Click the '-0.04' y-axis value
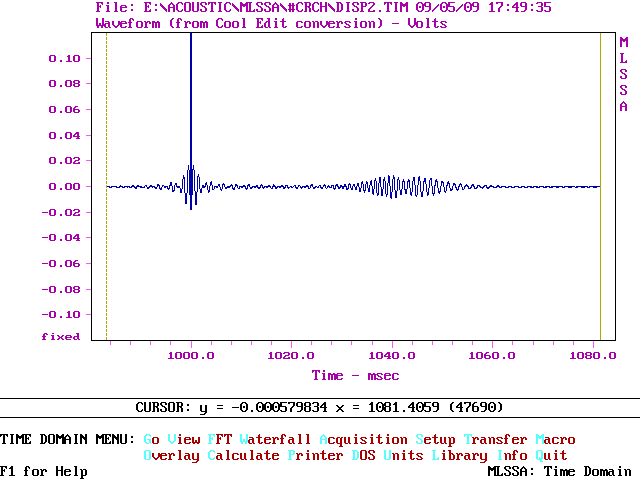This screenshot has width=640, height=480. 61,238
